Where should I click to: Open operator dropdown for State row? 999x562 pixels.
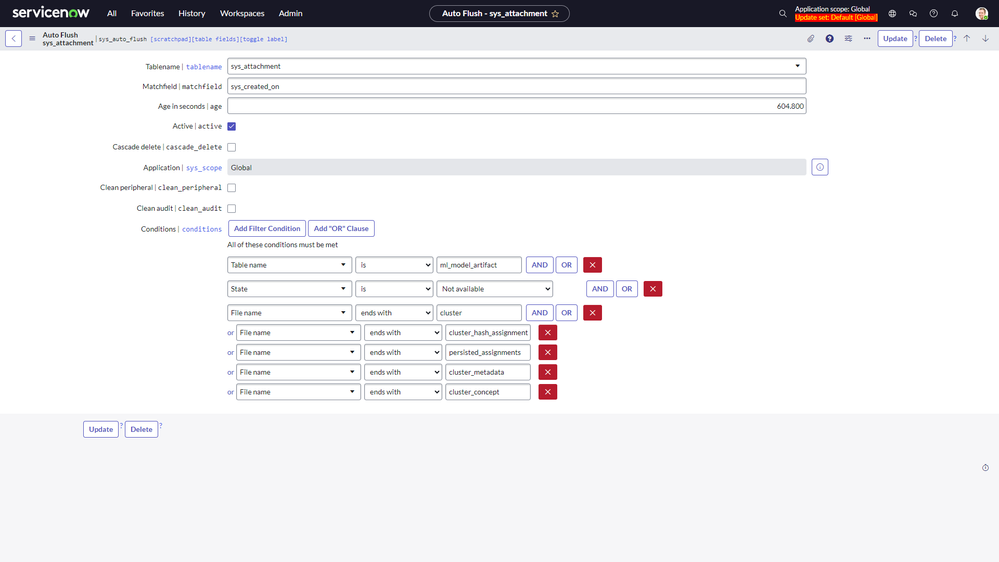pyautogui.click(x=394, y=289)
